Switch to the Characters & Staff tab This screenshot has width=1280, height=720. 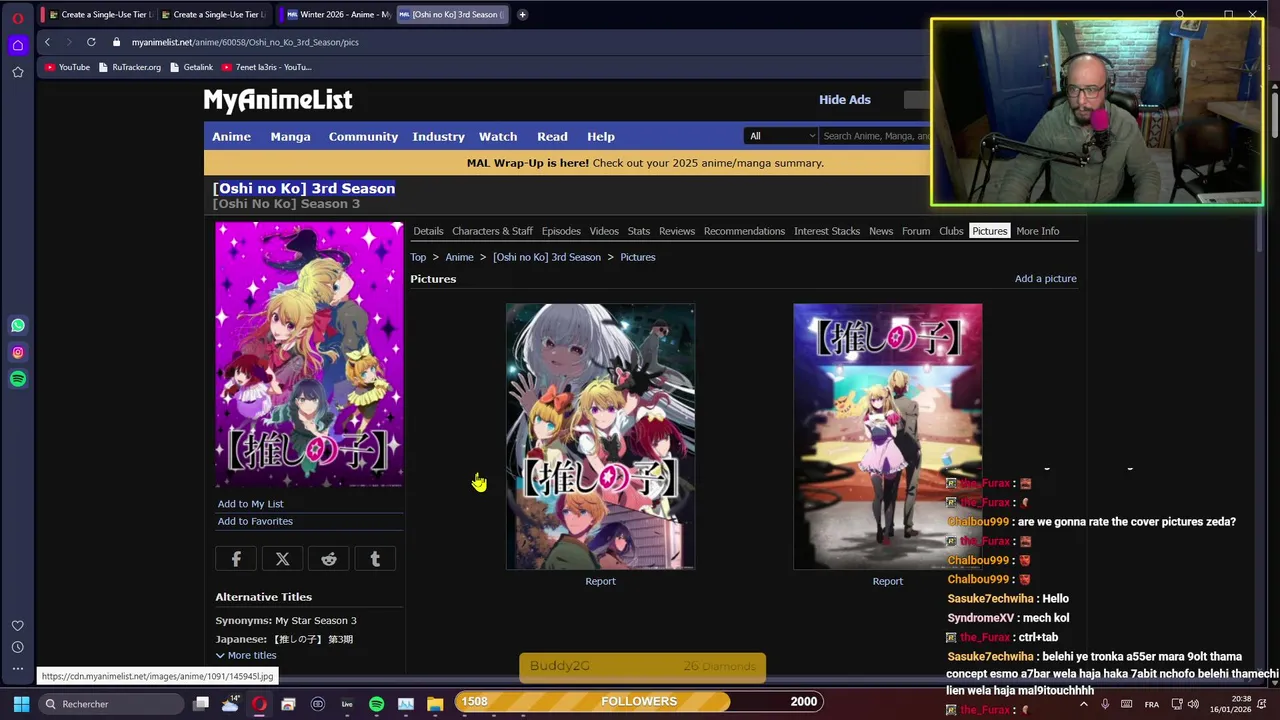[492, 231]
